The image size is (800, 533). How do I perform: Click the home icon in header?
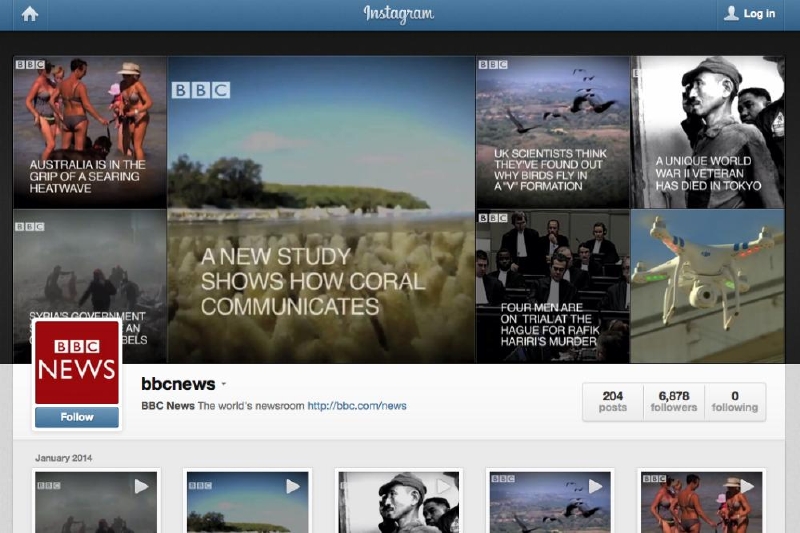click(x=30, y=14)
